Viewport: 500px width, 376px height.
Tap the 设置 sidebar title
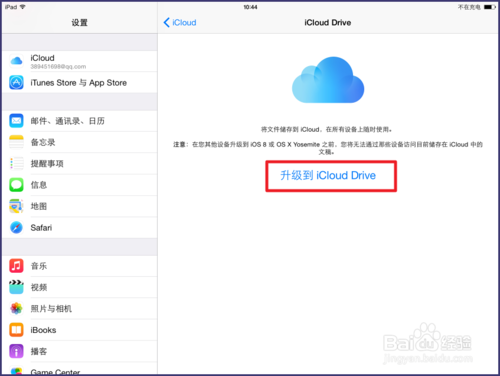79,22
